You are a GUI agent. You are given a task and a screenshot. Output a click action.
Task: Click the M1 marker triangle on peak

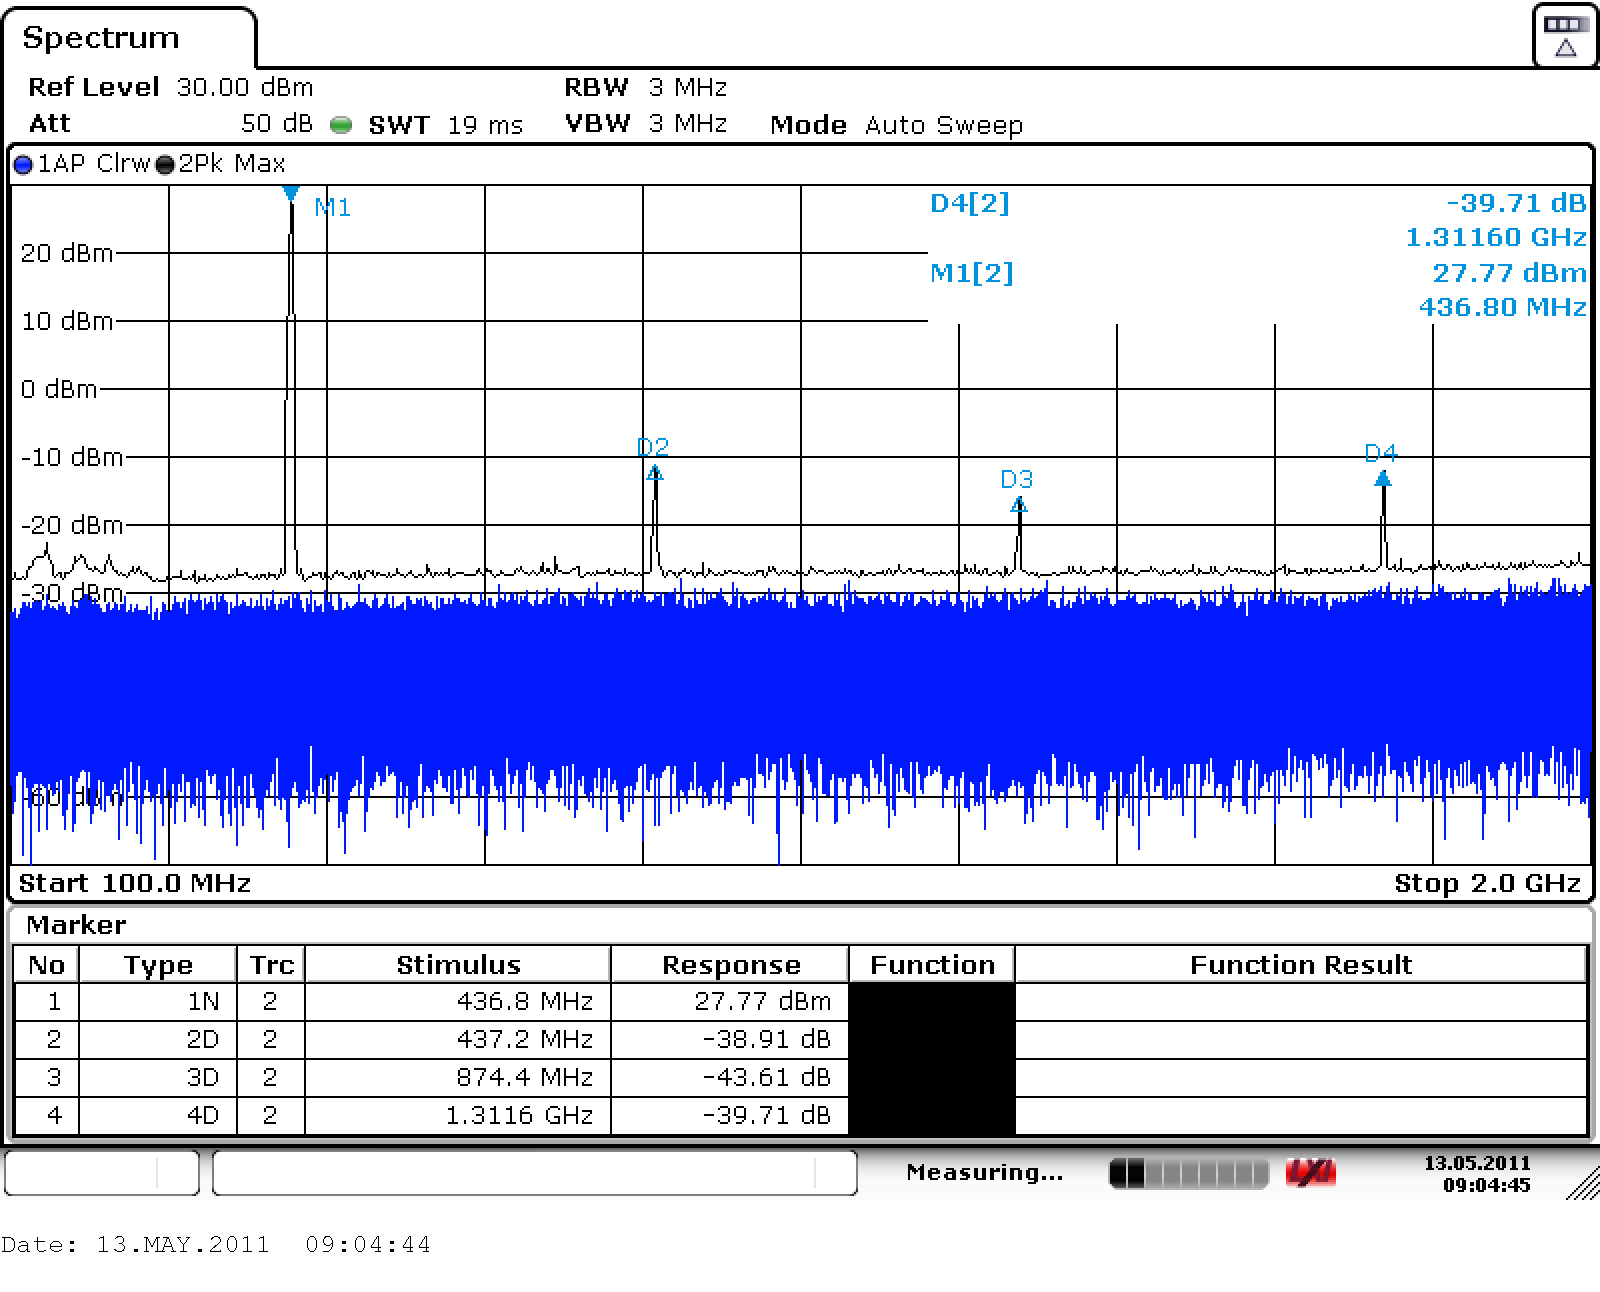click(x=291, y=193)
